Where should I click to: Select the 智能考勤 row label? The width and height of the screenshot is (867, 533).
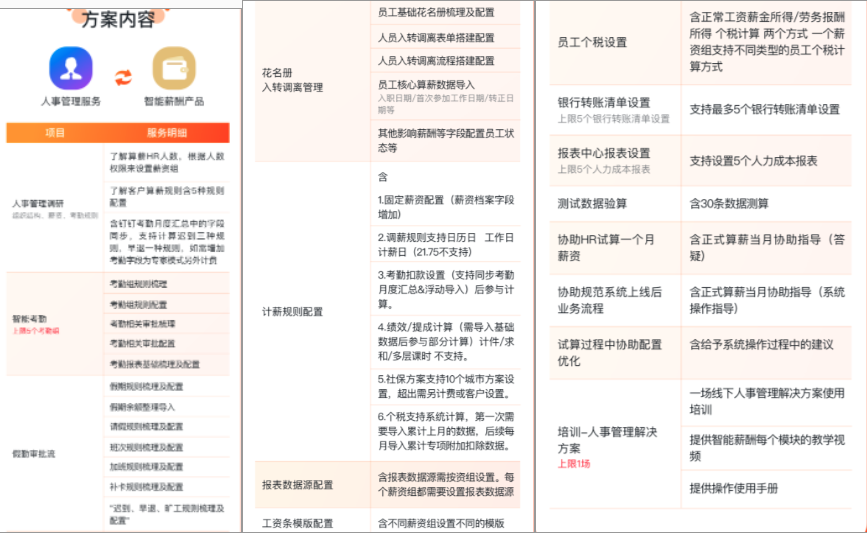tap(30, 318)
